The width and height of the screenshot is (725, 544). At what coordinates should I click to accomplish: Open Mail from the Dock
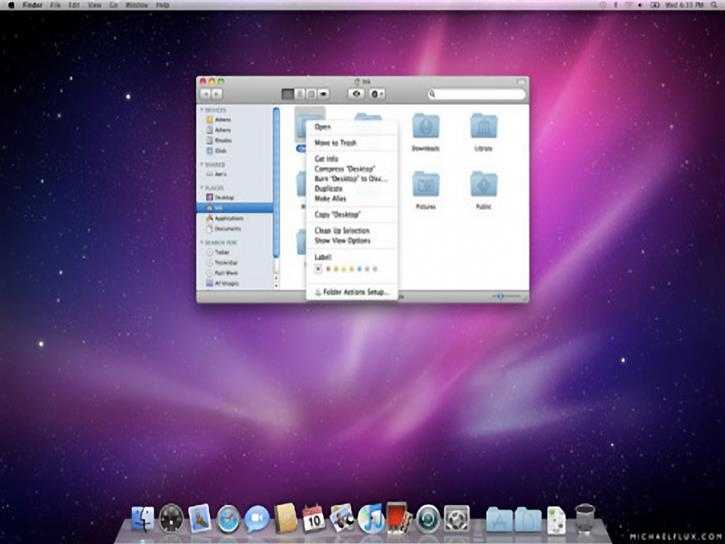tap(200, 519)
